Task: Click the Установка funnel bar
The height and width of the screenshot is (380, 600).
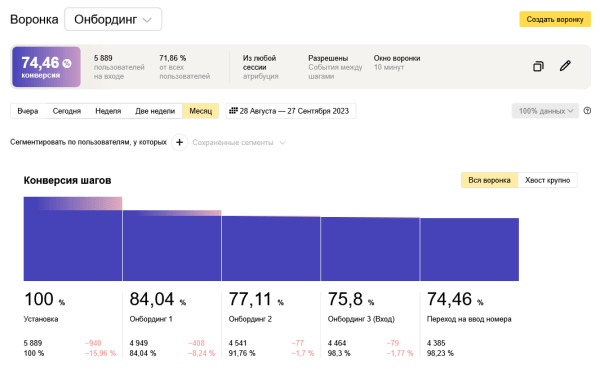Action: [73, 239]
